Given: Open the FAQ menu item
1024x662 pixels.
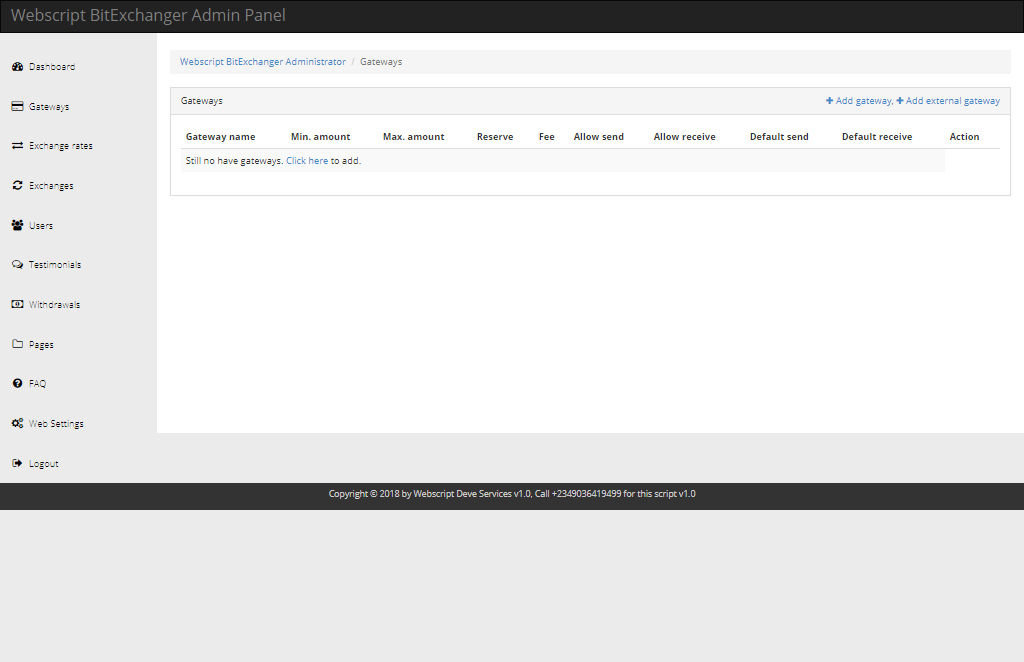Looking at the screenshot, I should point(37,383).
